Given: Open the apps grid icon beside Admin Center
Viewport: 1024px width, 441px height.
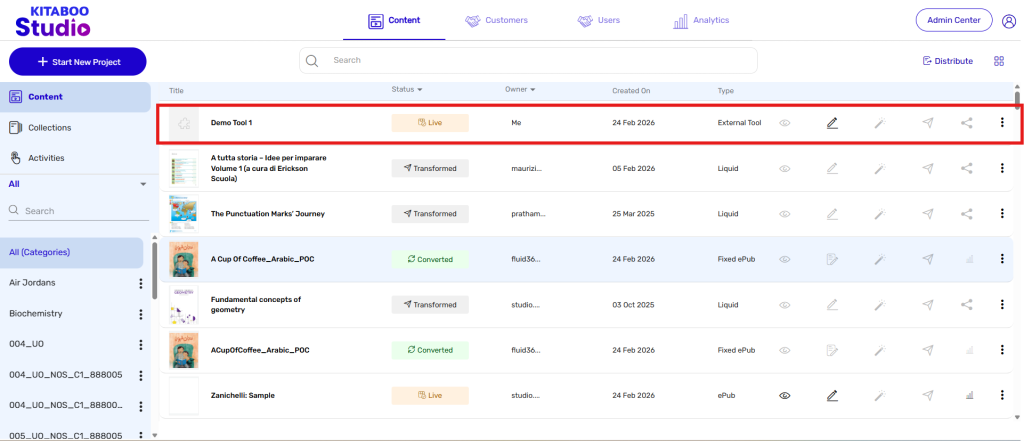Looking at the screenshot, I should tap(1008, 20).
